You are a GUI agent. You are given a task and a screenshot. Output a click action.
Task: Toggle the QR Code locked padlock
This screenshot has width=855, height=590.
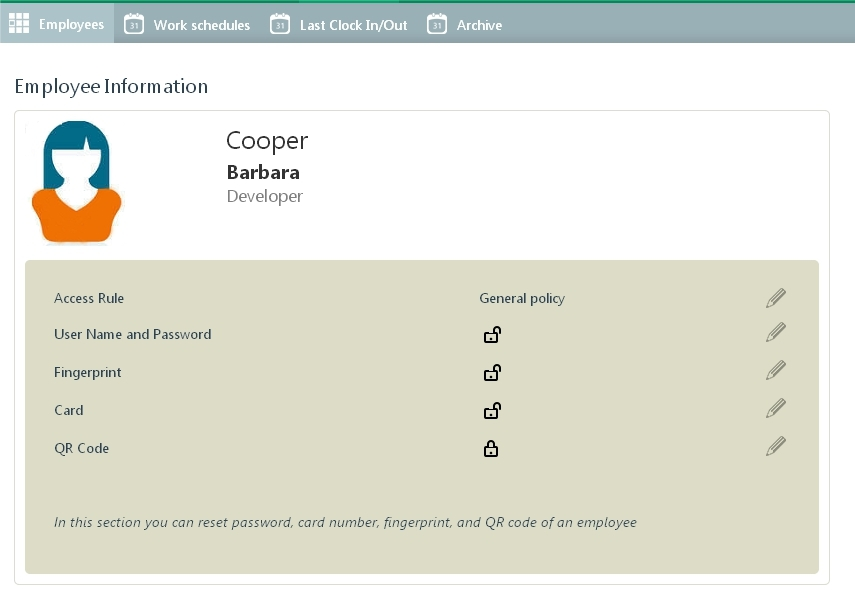pos(491,449)
